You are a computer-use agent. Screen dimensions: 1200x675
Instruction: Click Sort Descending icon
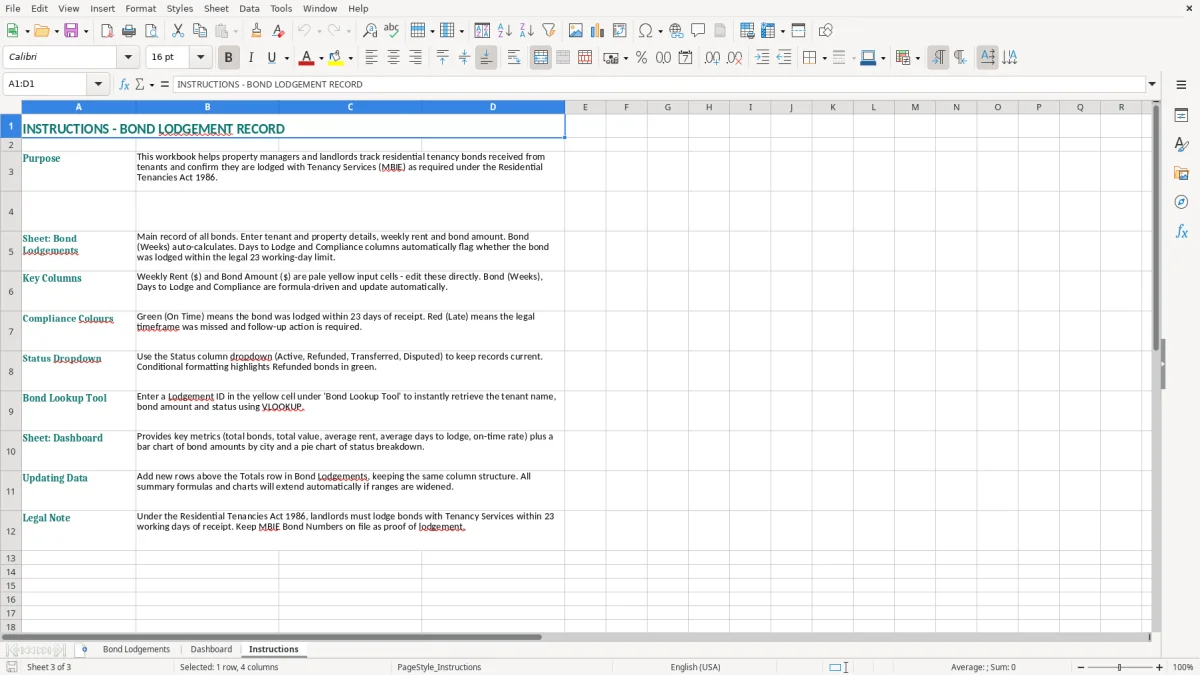point(527,31)
